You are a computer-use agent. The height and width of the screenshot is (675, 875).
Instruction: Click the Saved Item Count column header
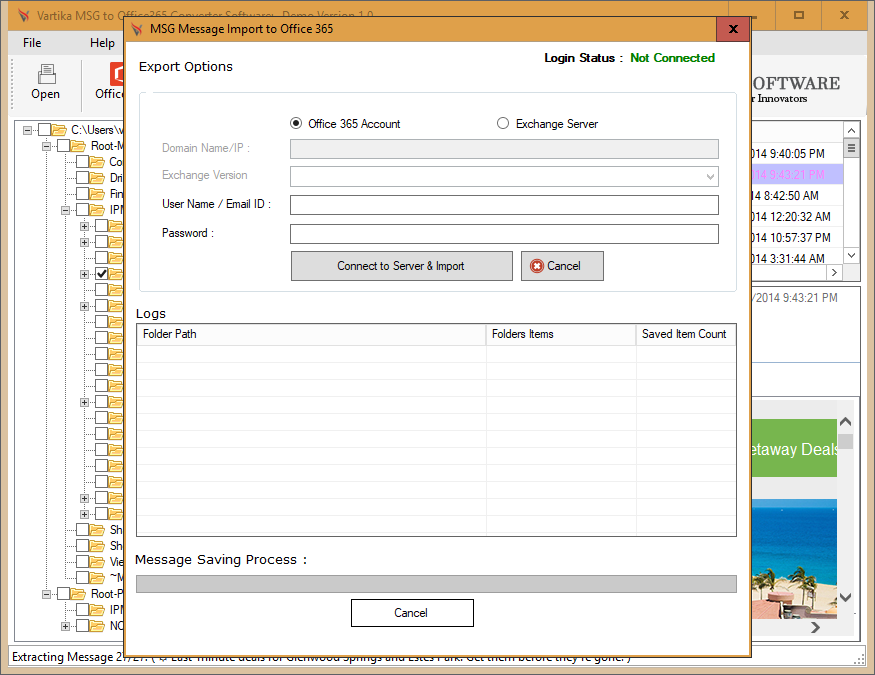coord(686,334)
